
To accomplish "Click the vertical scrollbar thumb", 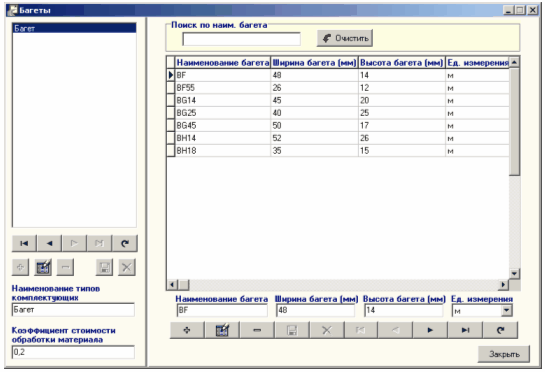I will point(514,122).
